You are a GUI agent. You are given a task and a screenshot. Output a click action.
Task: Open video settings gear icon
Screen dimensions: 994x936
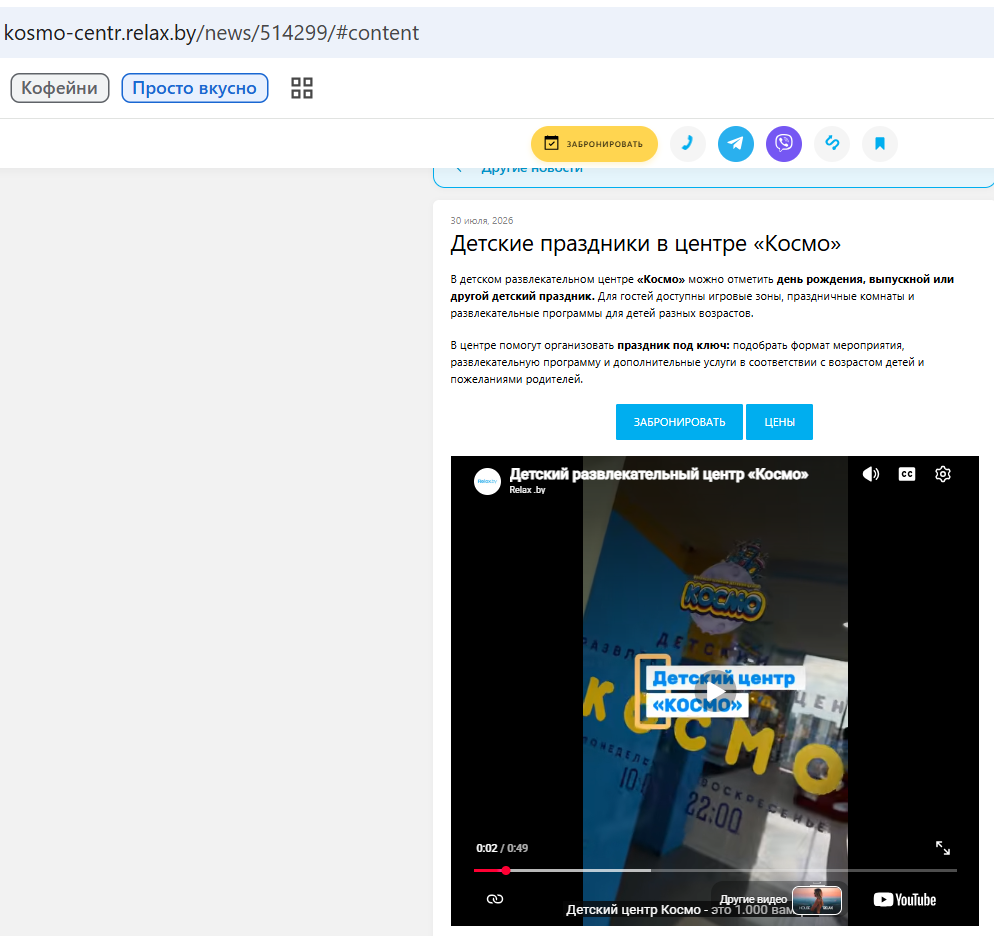[x=943, y=474]
